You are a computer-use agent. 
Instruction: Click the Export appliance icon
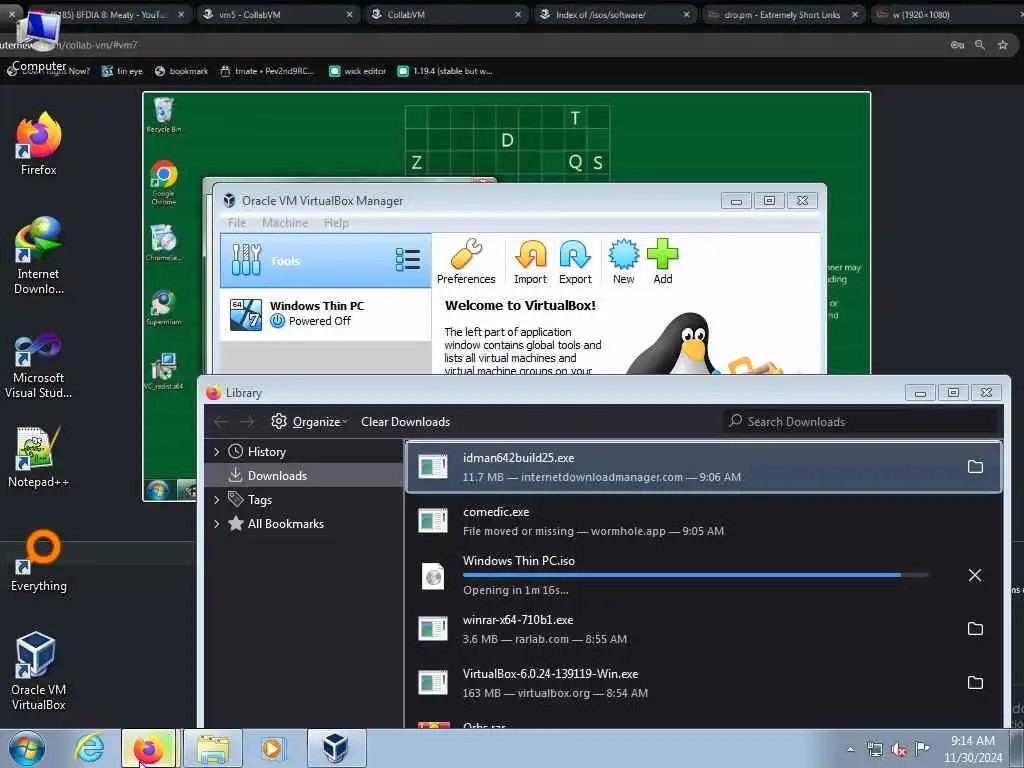[575, 261]
